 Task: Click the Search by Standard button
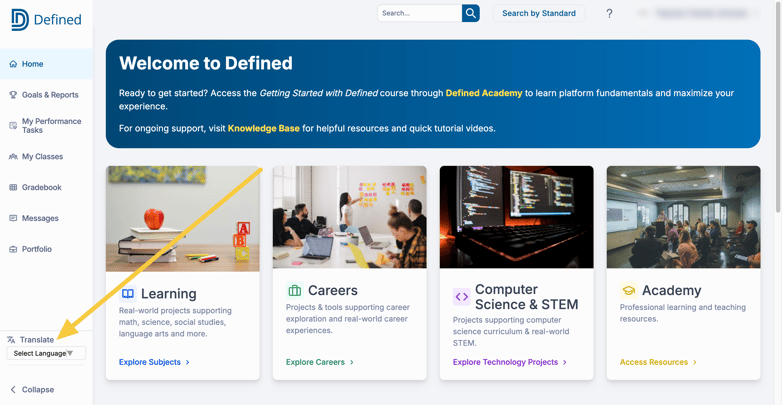coord(538,13)
